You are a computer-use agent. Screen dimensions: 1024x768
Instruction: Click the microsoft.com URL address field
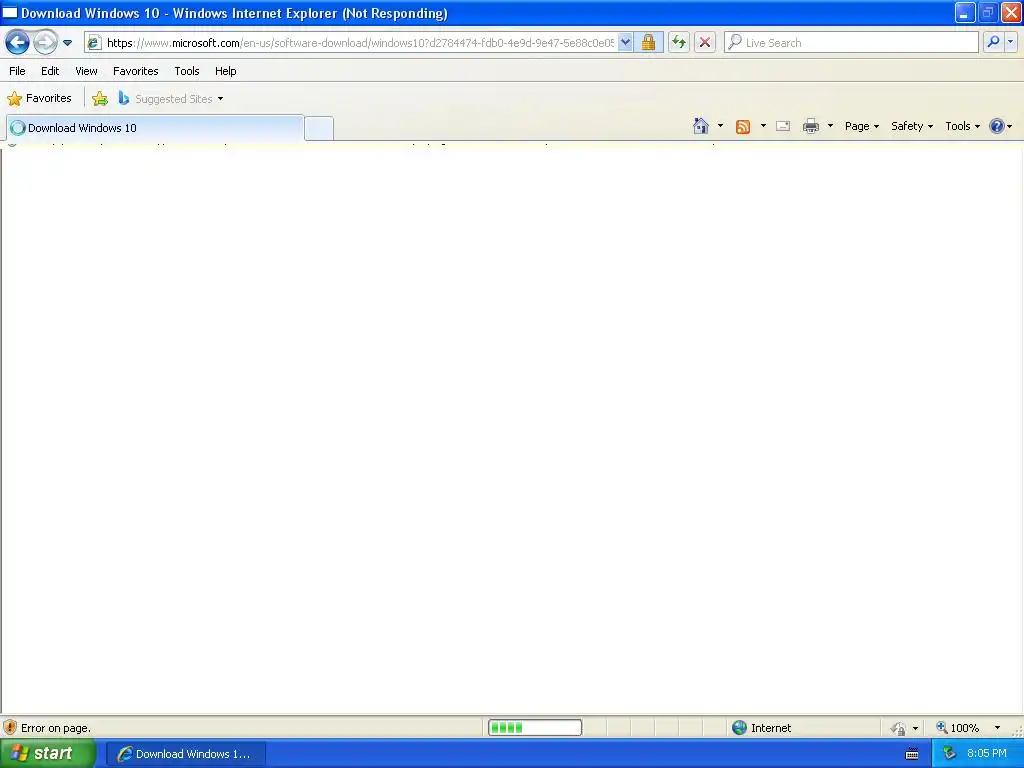pyautogui.click(x=360, y=43)
